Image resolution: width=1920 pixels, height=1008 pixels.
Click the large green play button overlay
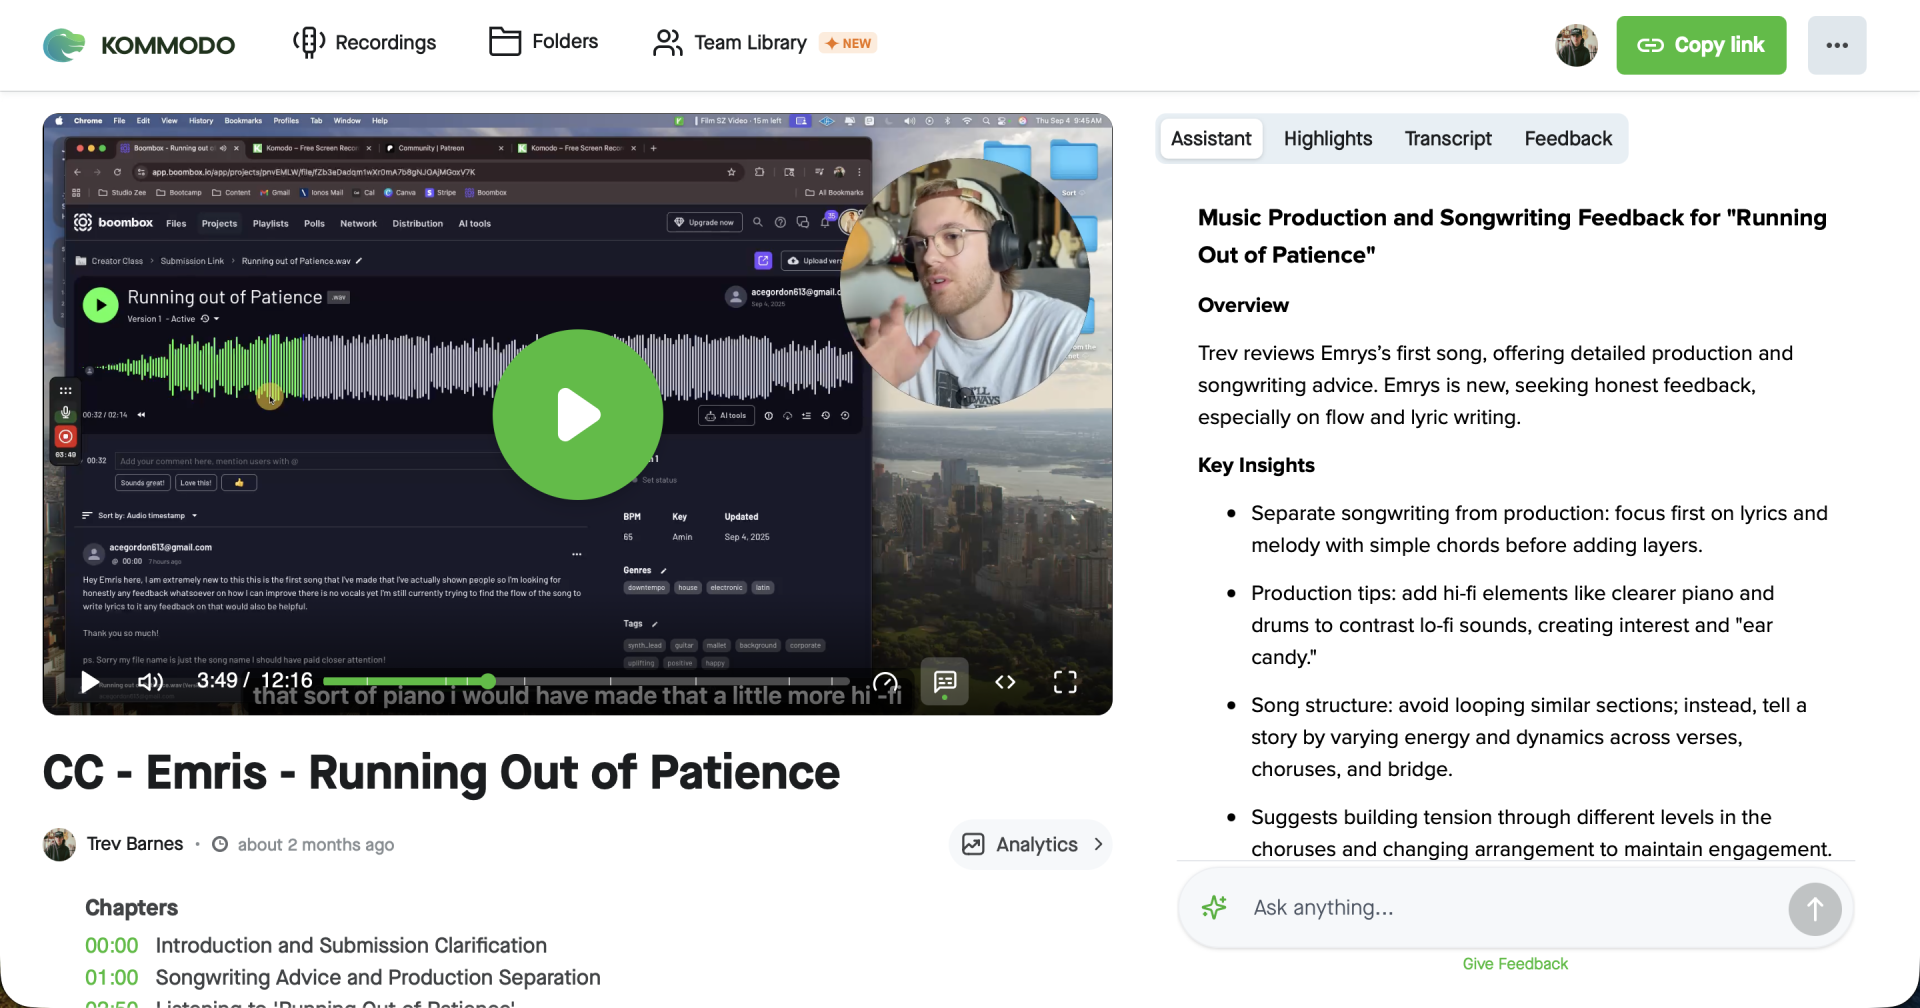pyautogui.click(x=577, y=414)
